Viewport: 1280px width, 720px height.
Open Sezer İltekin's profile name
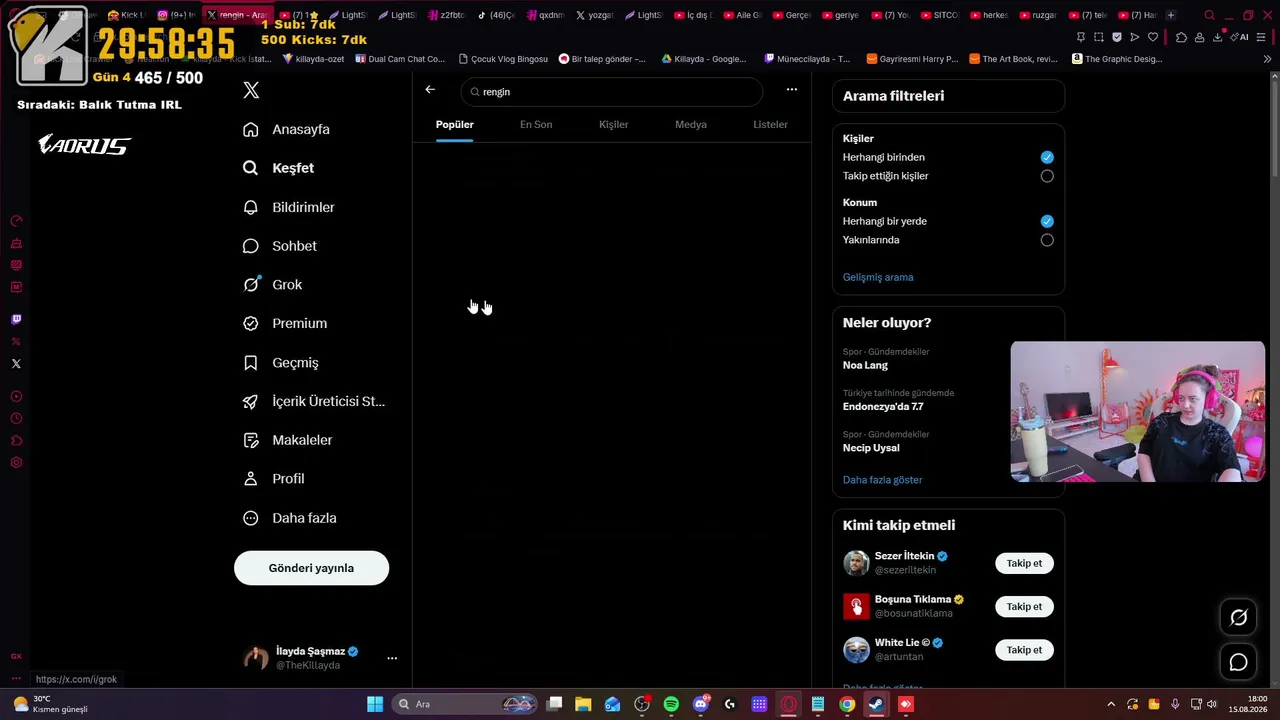click(x=904, y=556)
